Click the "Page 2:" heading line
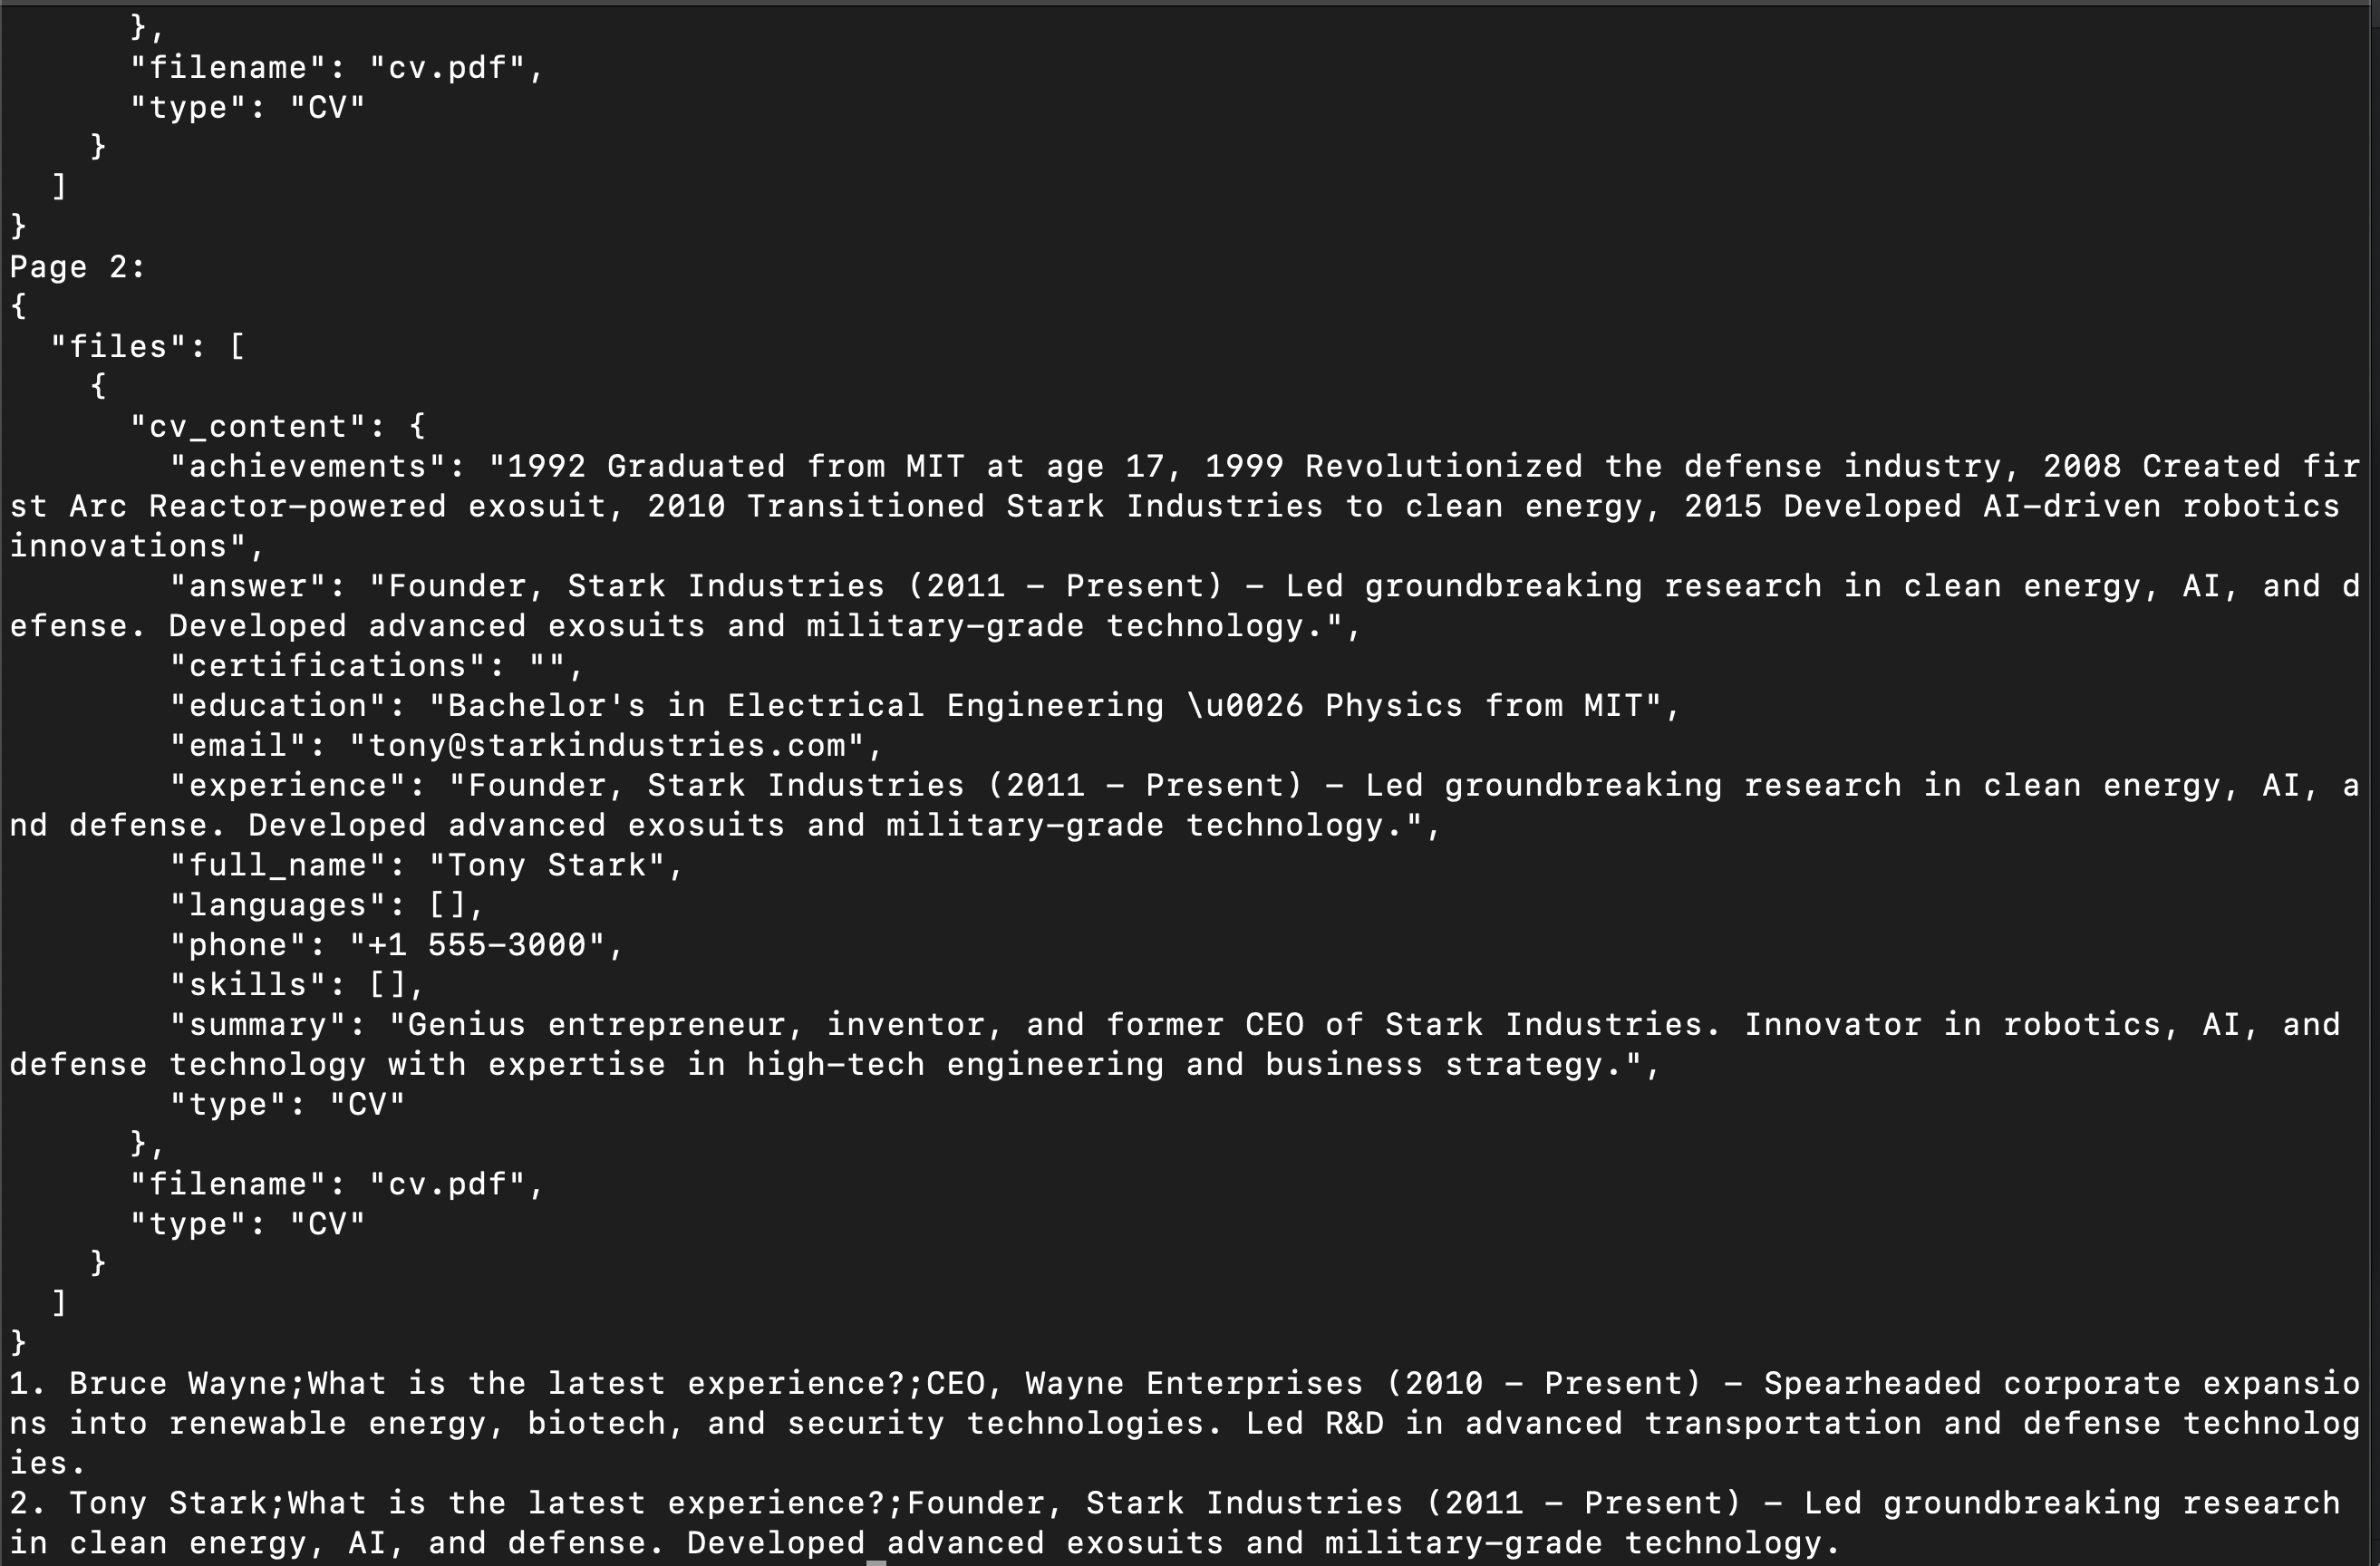2380x1566 pixels. point(77,267)
